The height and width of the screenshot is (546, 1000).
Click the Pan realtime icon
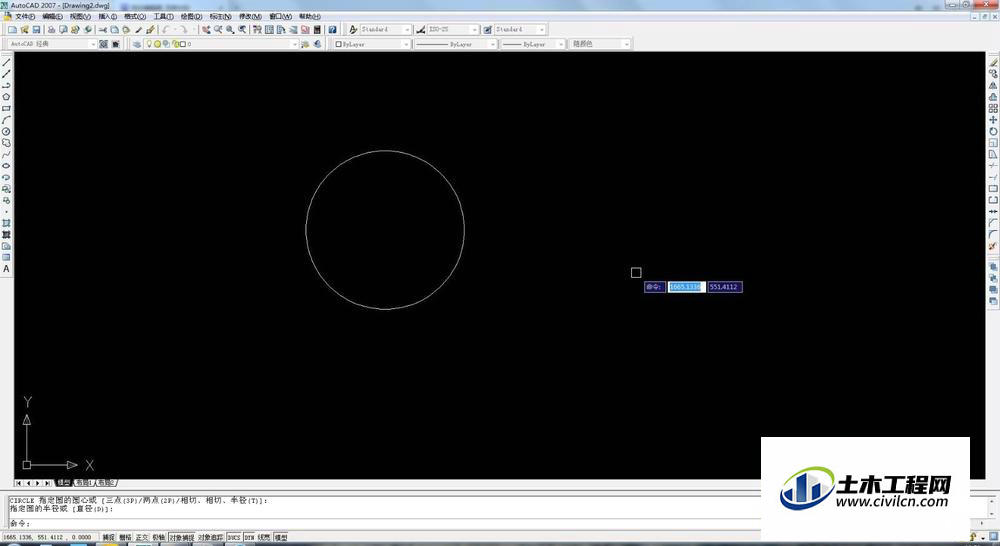point(206,29)
